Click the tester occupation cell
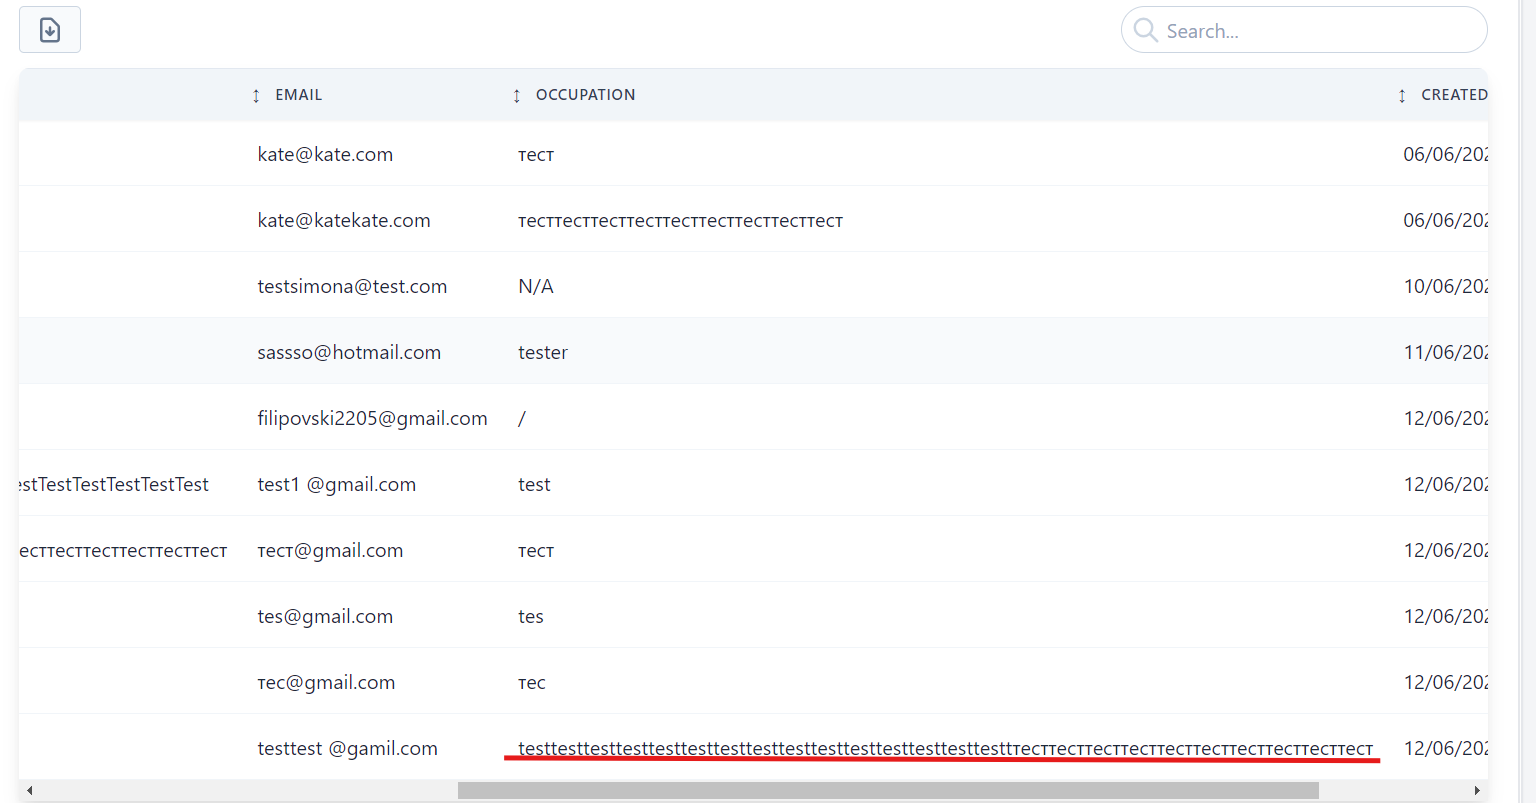The width and height of the screenshot is (1536, 803). coord(543,353)
